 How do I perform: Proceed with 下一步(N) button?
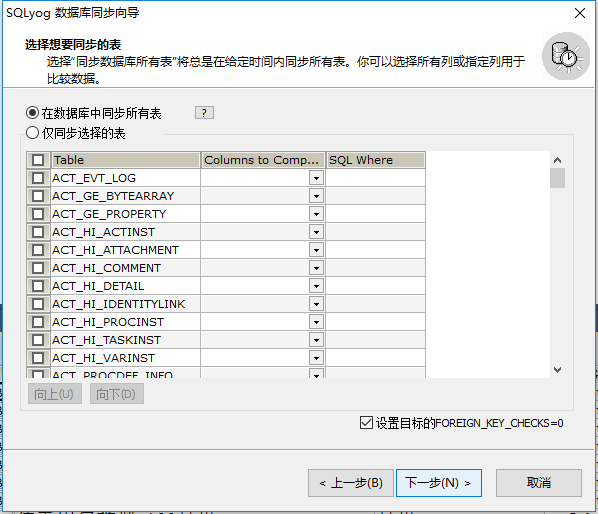439,483
